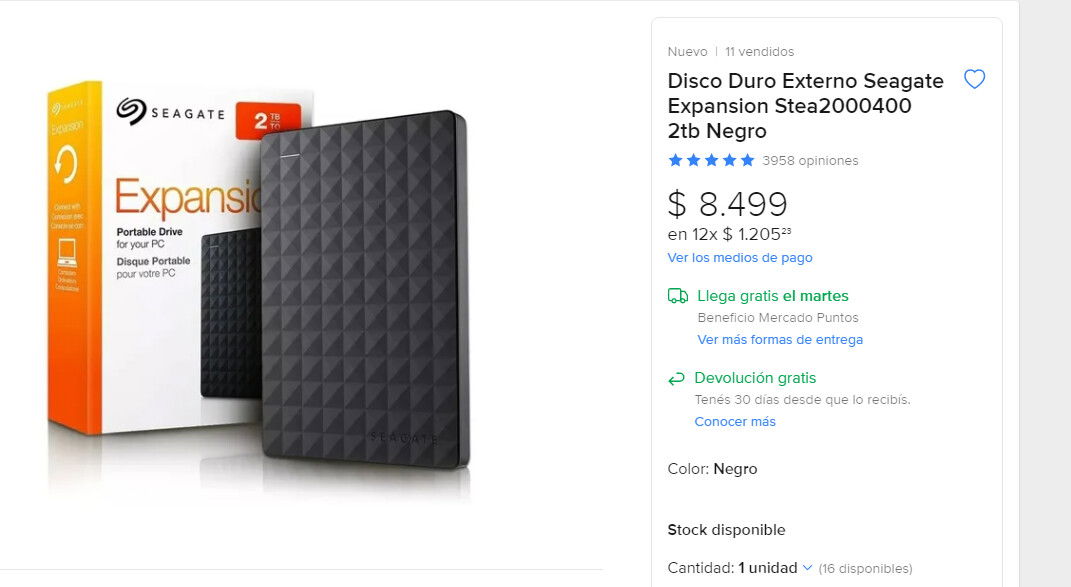
Task: Click the orange 2TB badge on box
Action: tap(266, 121)
